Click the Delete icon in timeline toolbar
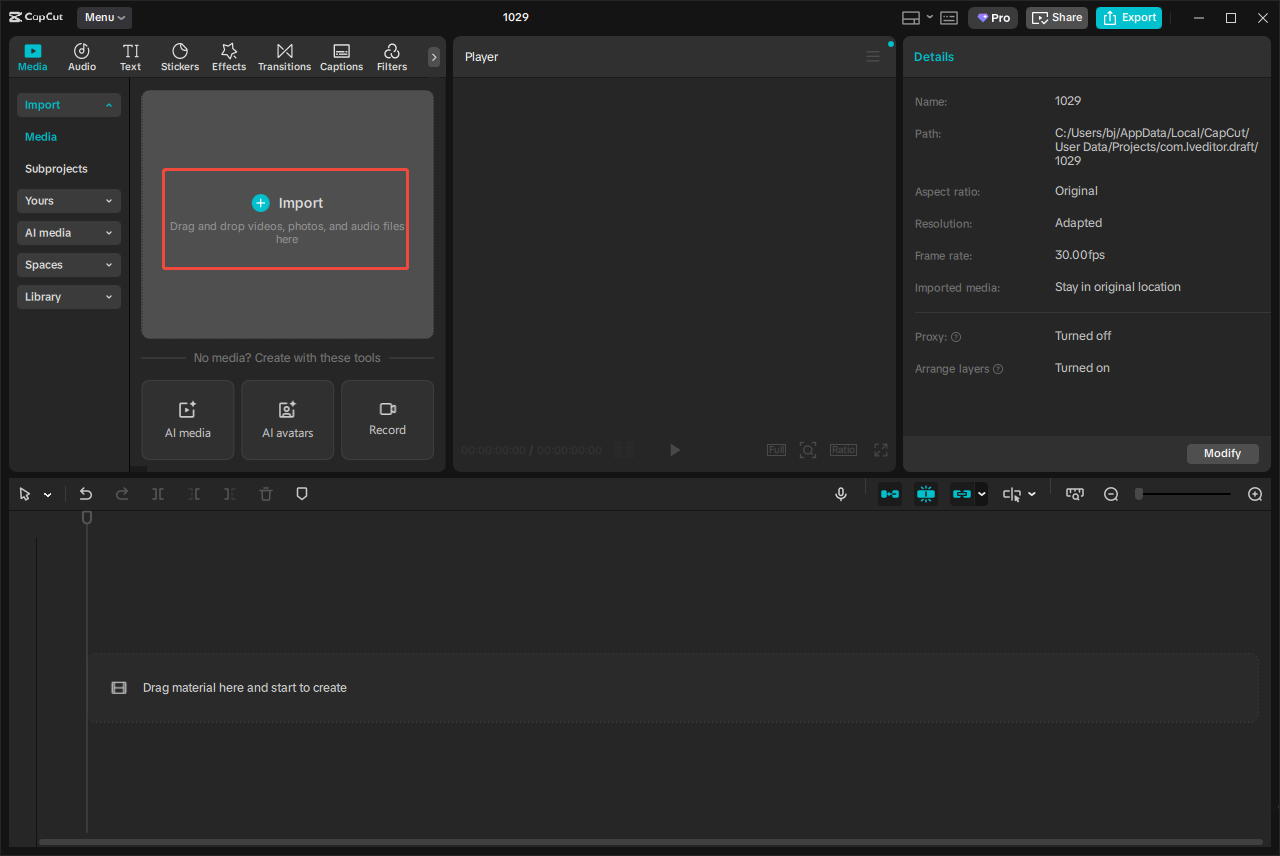 click(x=265, y=493)
